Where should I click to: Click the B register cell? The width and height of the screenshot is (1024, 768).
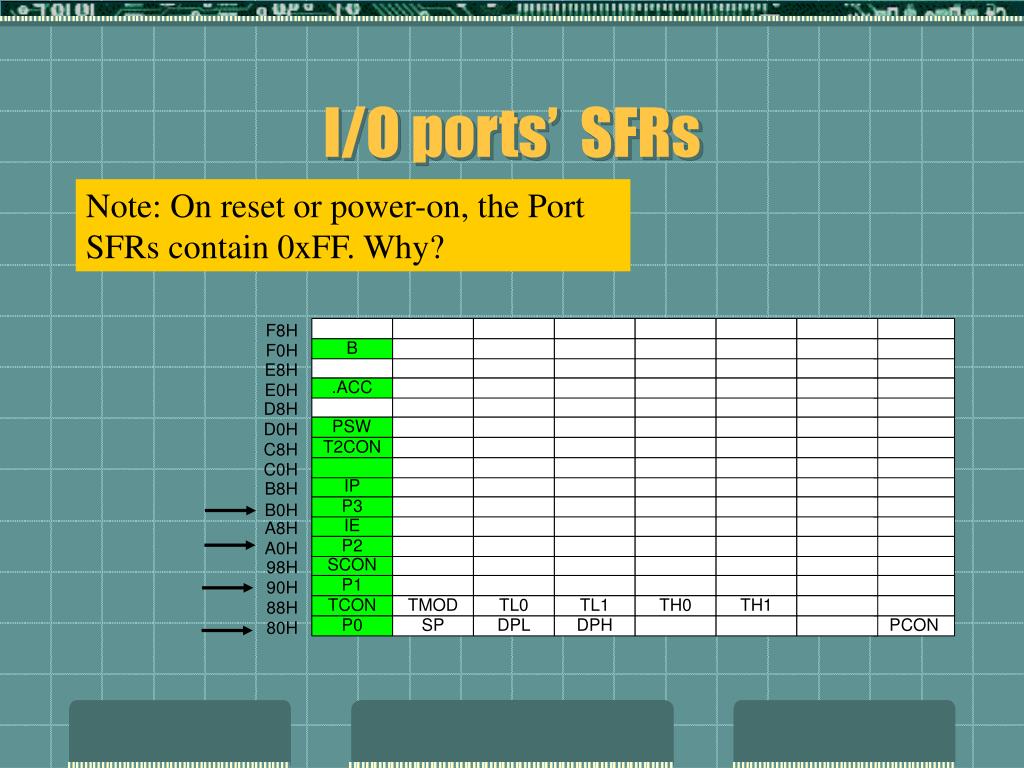pyautogui.click(x=352, y=348)
